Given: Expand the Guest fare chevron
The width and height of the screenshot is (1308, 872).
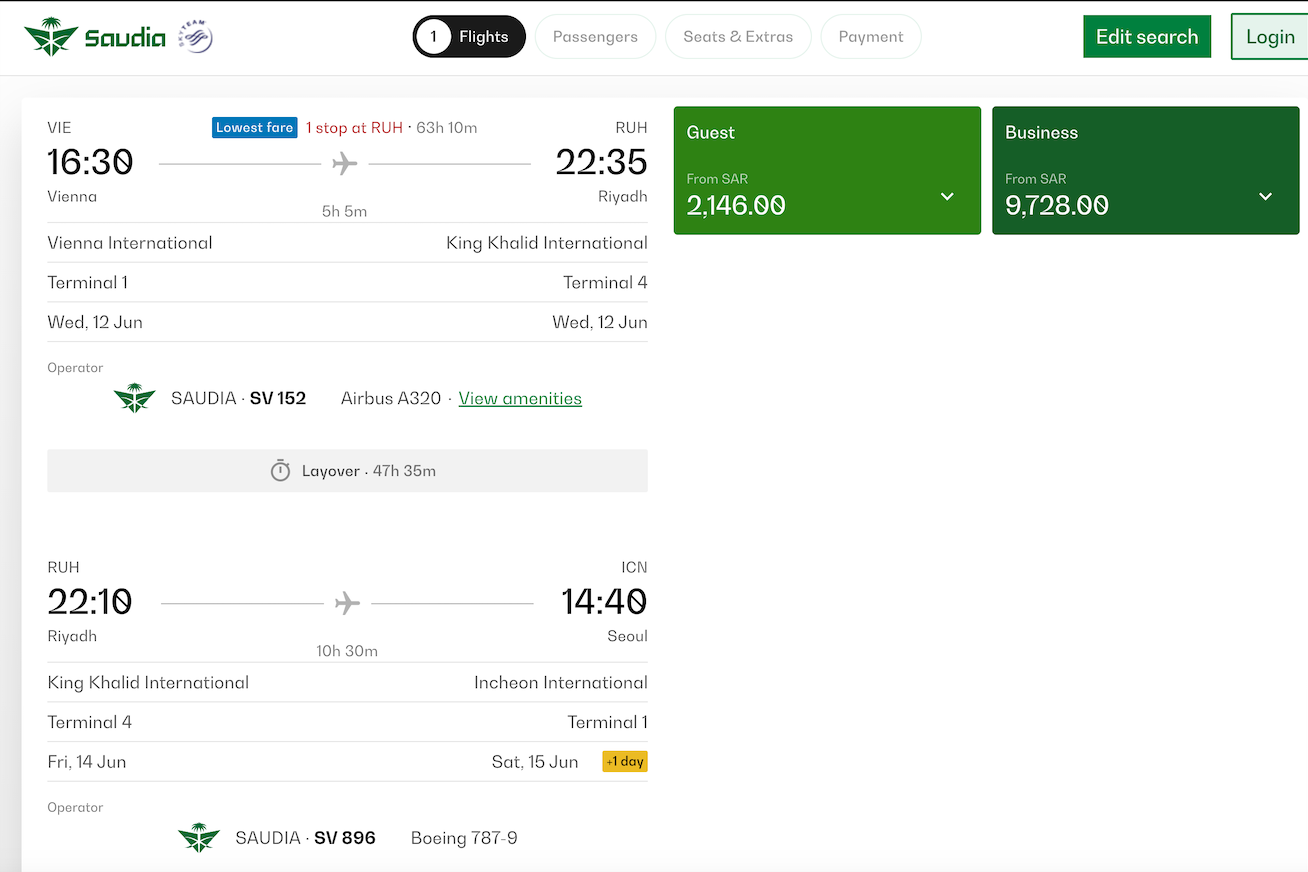Looking at the screenshot, I should (947, 197).
